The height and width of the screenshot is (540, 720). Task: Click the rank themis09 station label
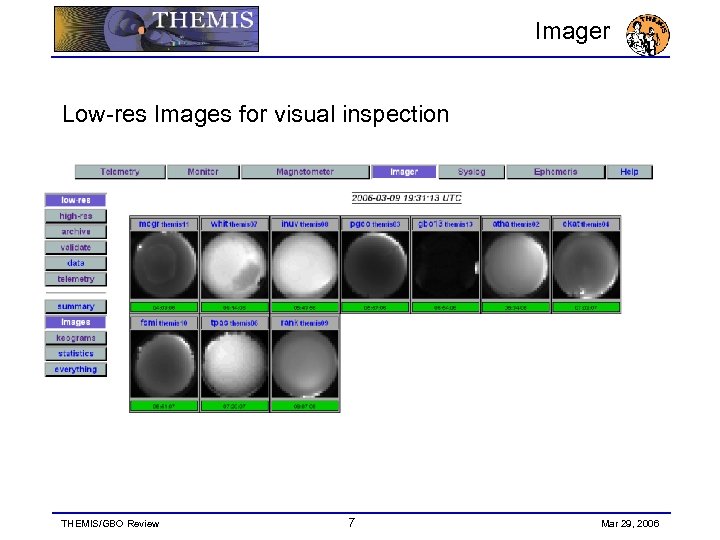coord(305,323)
